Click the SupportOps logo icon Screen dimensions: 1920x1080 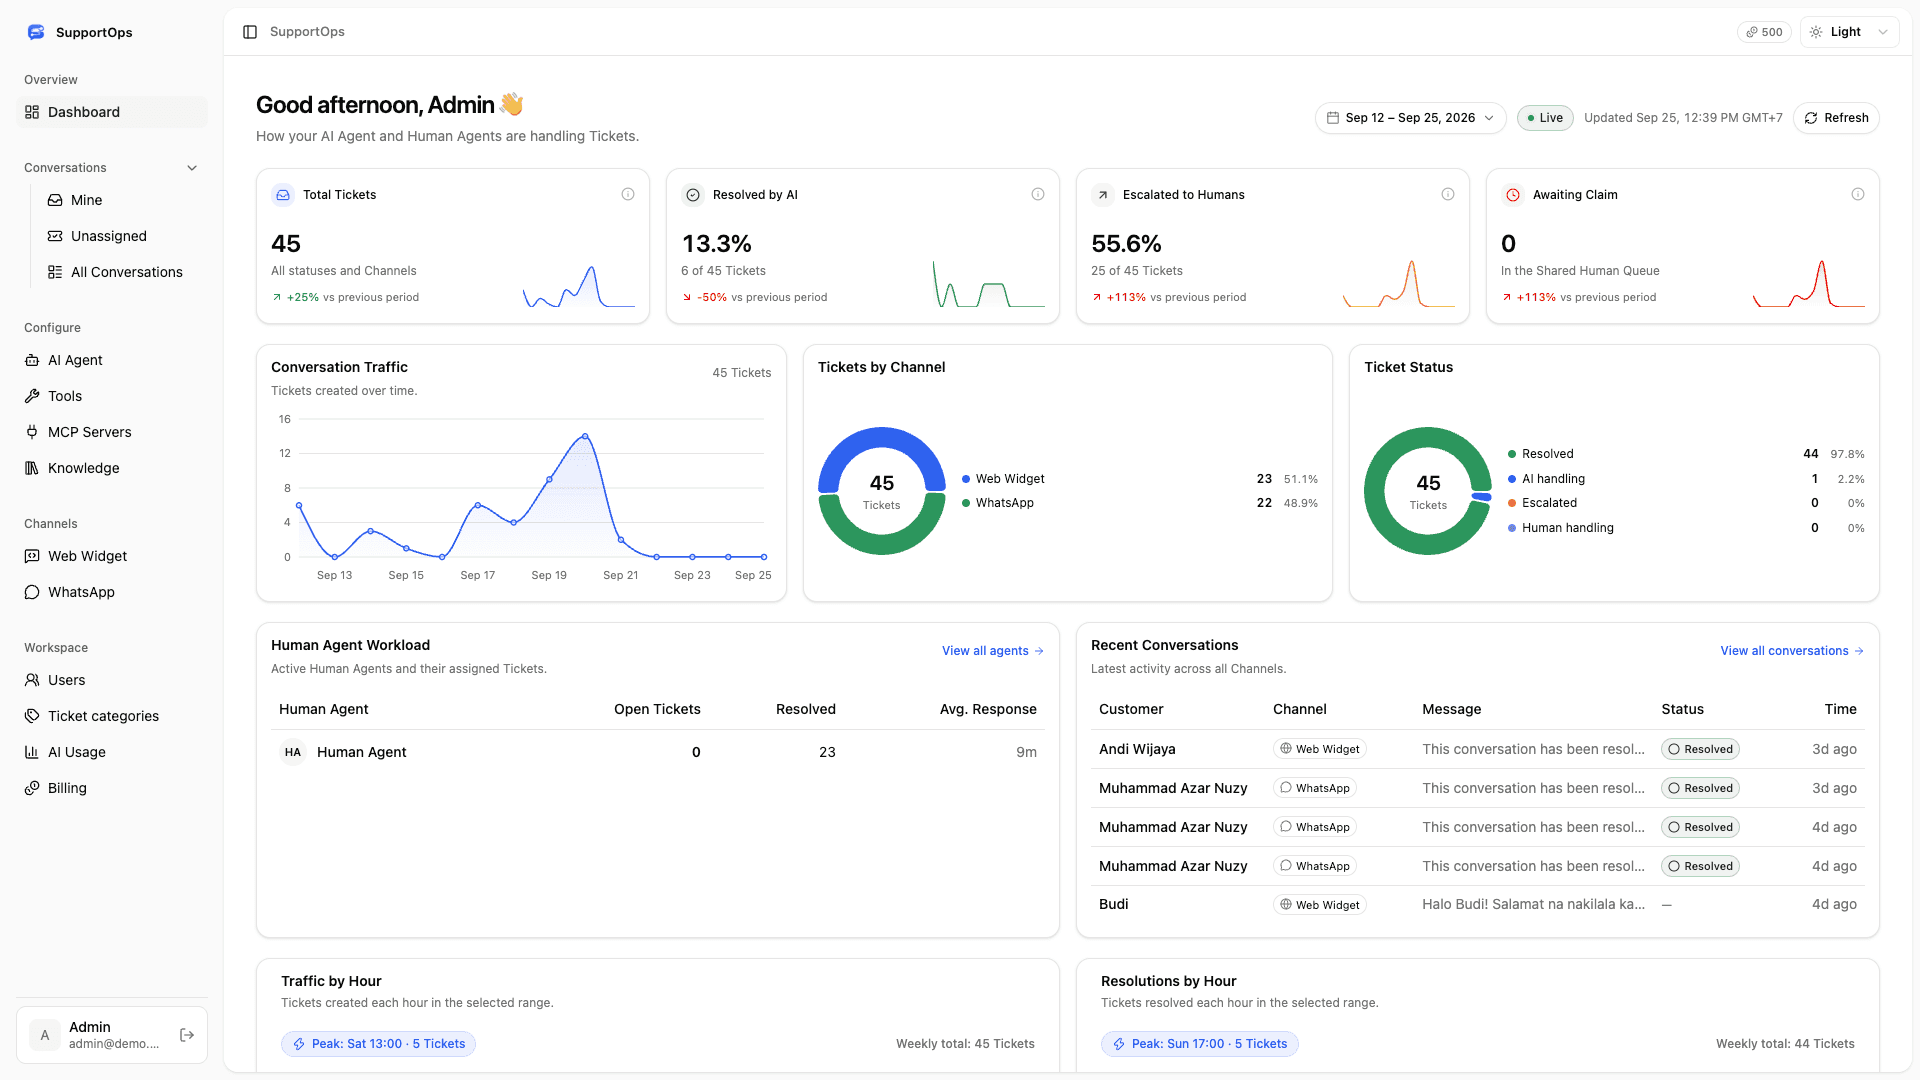36,32
